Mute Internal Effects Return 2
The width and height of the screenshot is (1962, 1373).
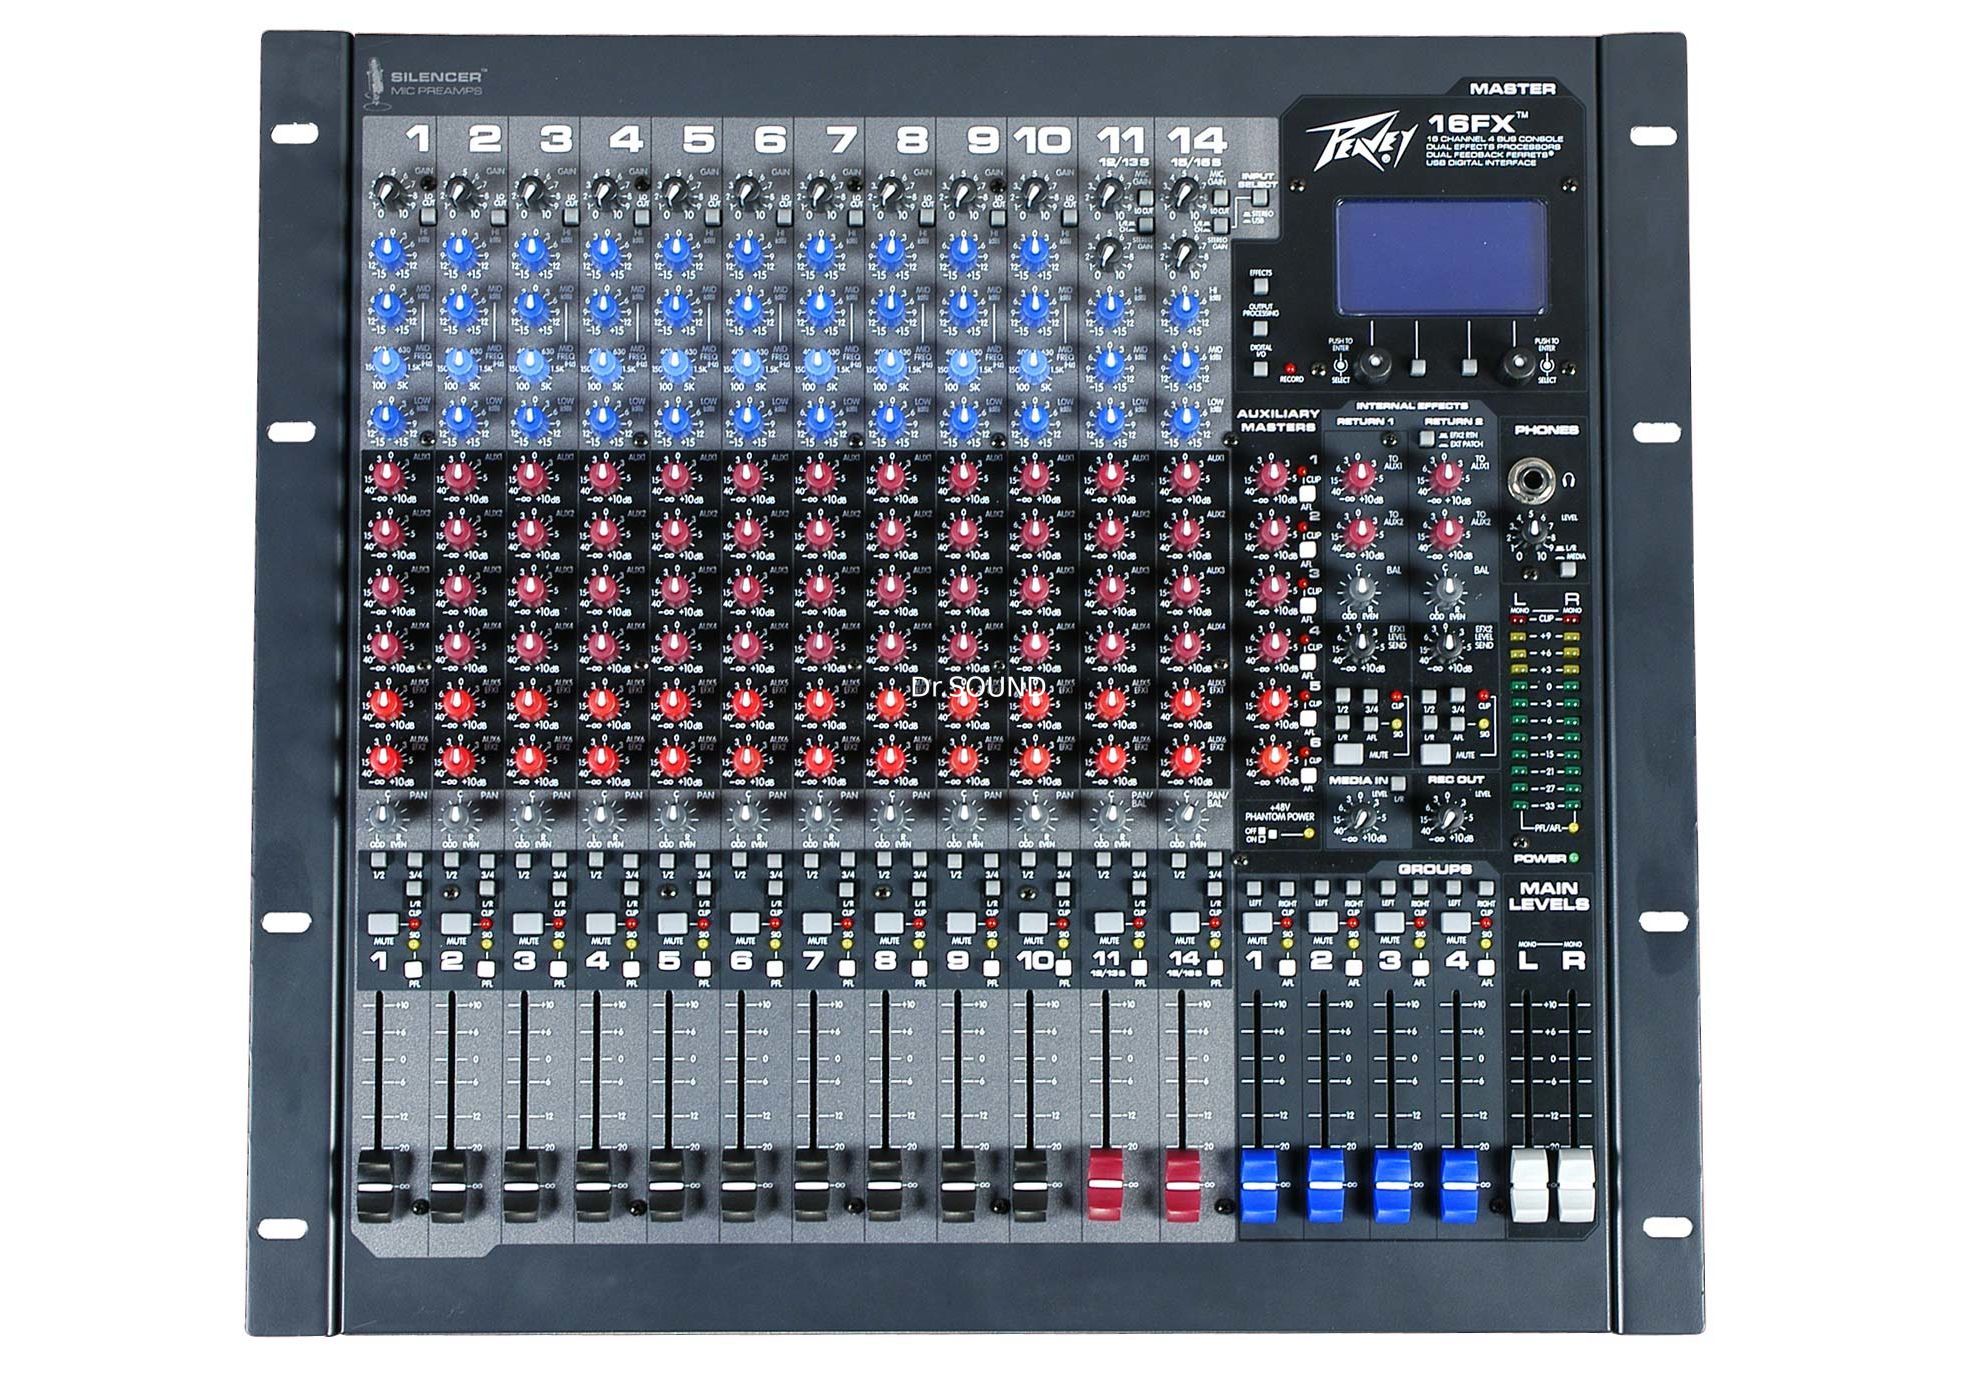coord(1435,754)
